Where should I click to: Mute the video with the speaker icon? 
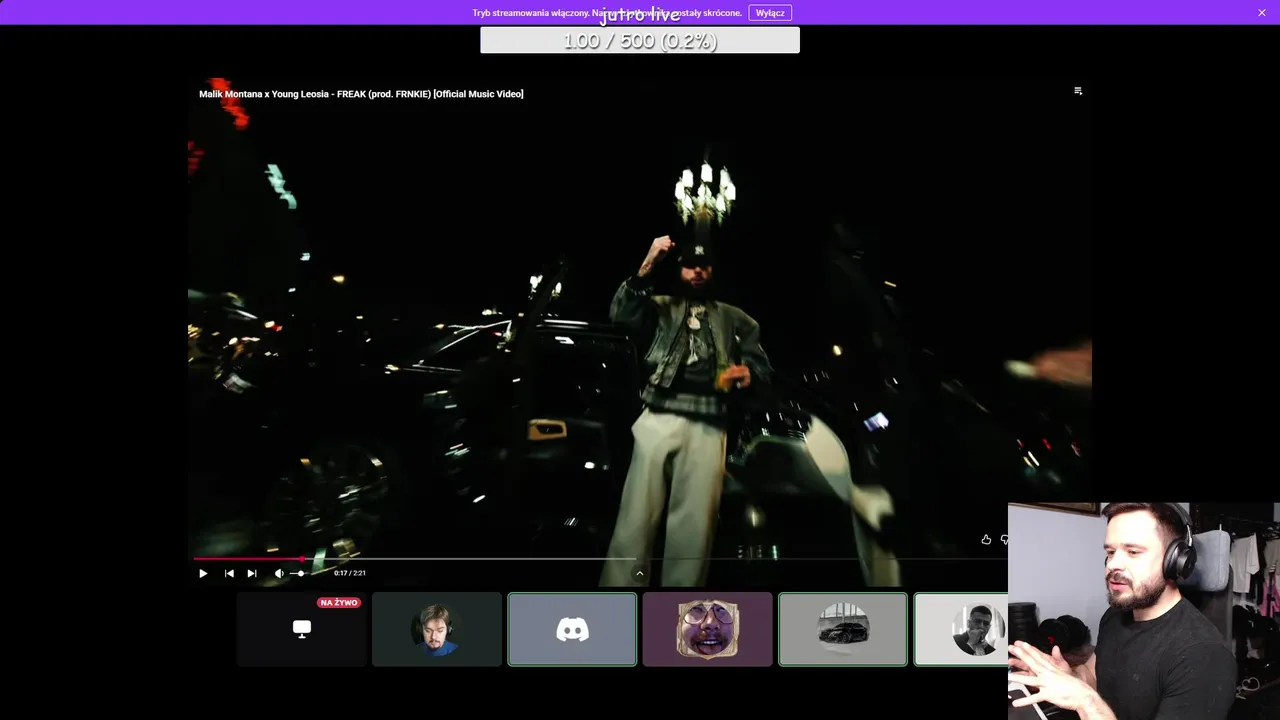[279, 574]
